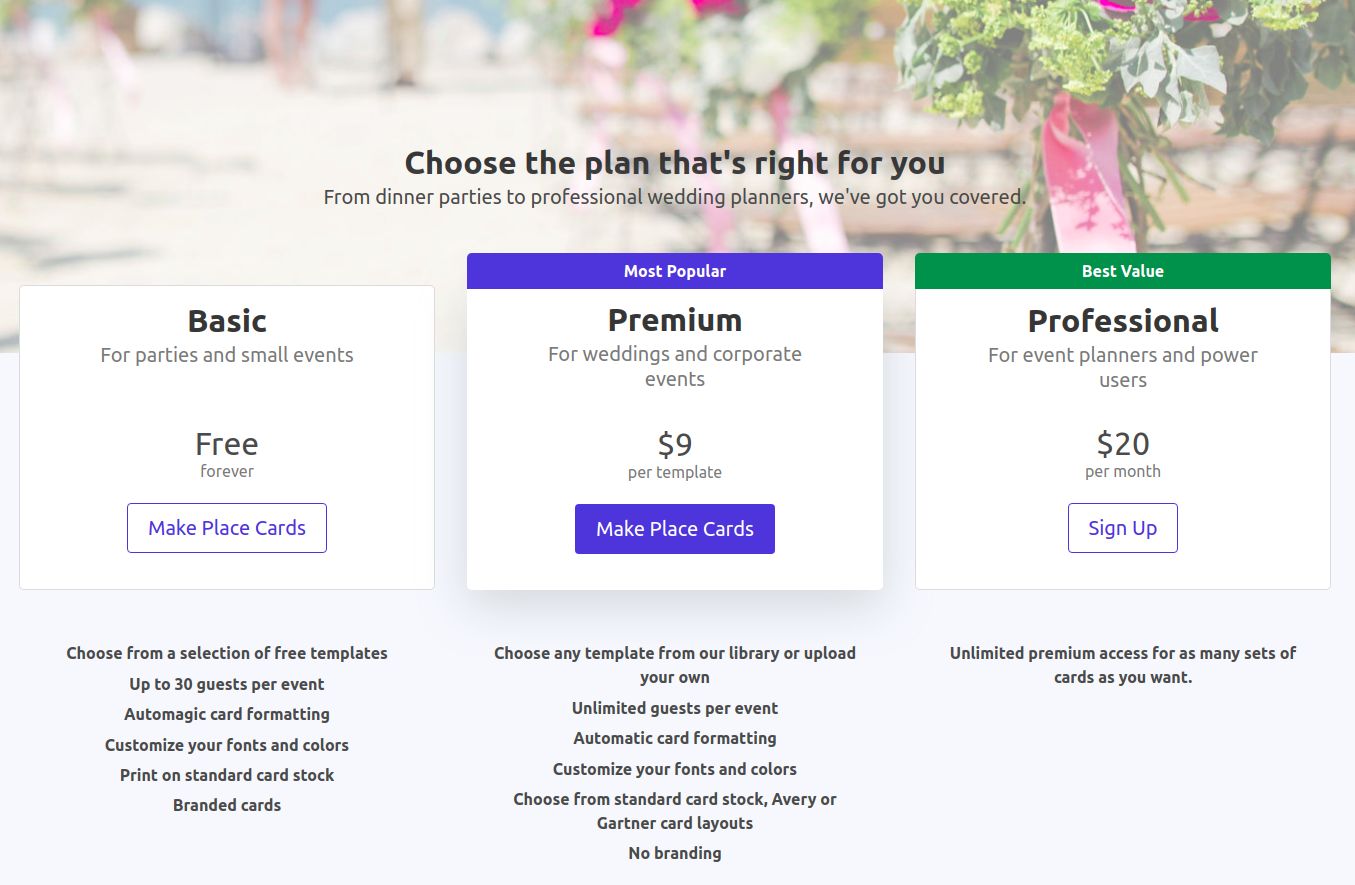The width and height of the screenshot is (1355, 885).
Task: Click the Branded cards feature text
Action: [x=226, y=804]
